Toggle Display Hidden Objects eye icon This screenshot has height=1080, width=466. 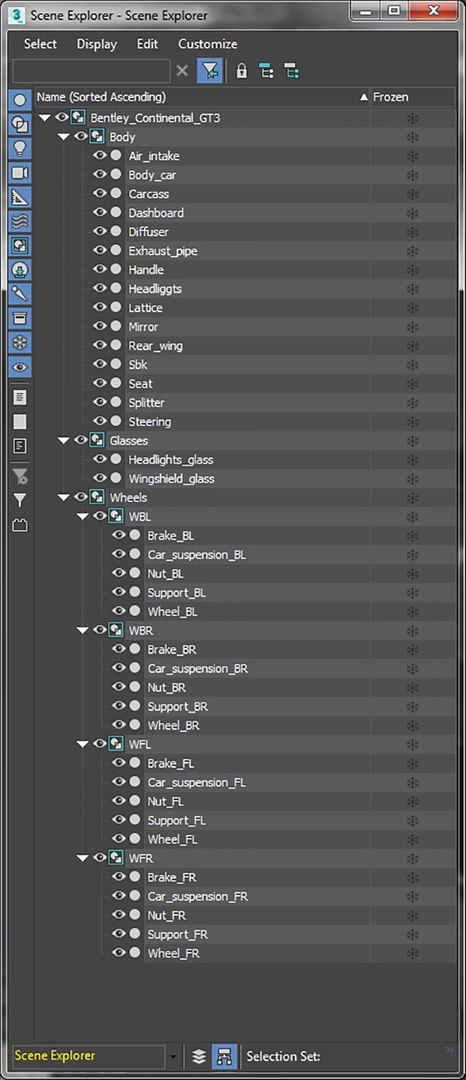click(x=20, y=366)
